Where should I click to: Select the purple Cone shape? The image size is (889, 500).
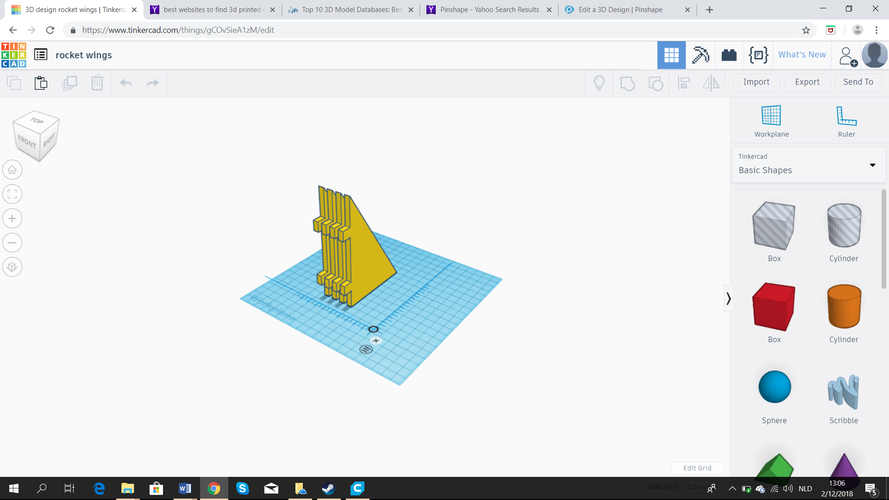(844, 465)
